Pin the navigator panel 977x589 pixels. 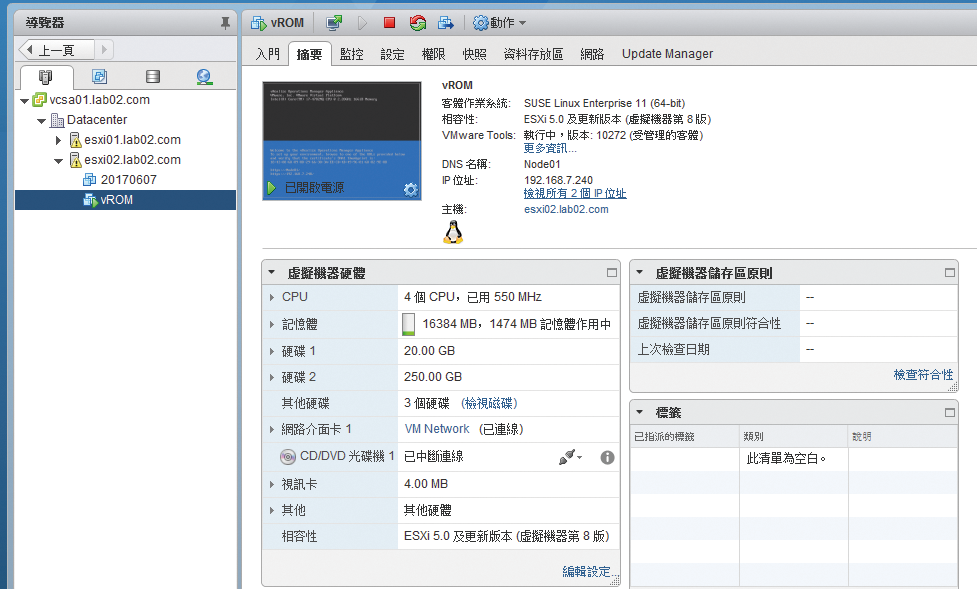[x=225, y=24]
